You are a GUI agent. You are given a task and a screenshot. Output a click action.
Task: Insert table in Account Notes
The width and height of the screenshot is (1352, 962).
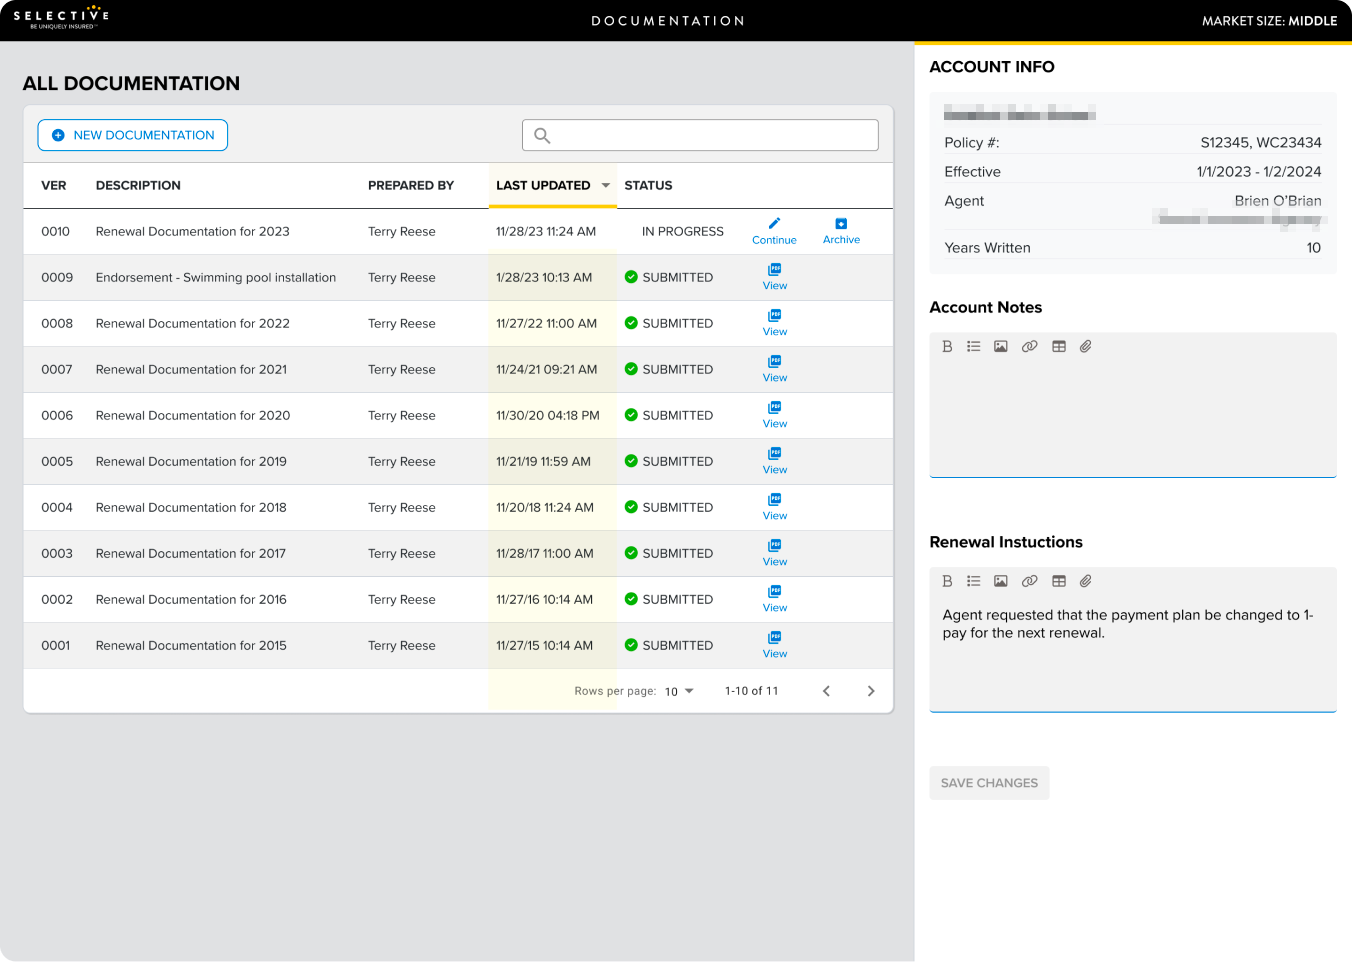tap(1059, 346)
